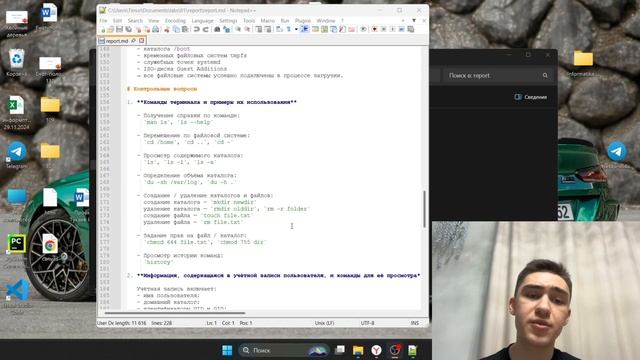Click the Save recorded macro icon
The width and height of the screenshot is (640, 360).
(x=411, y=29)
